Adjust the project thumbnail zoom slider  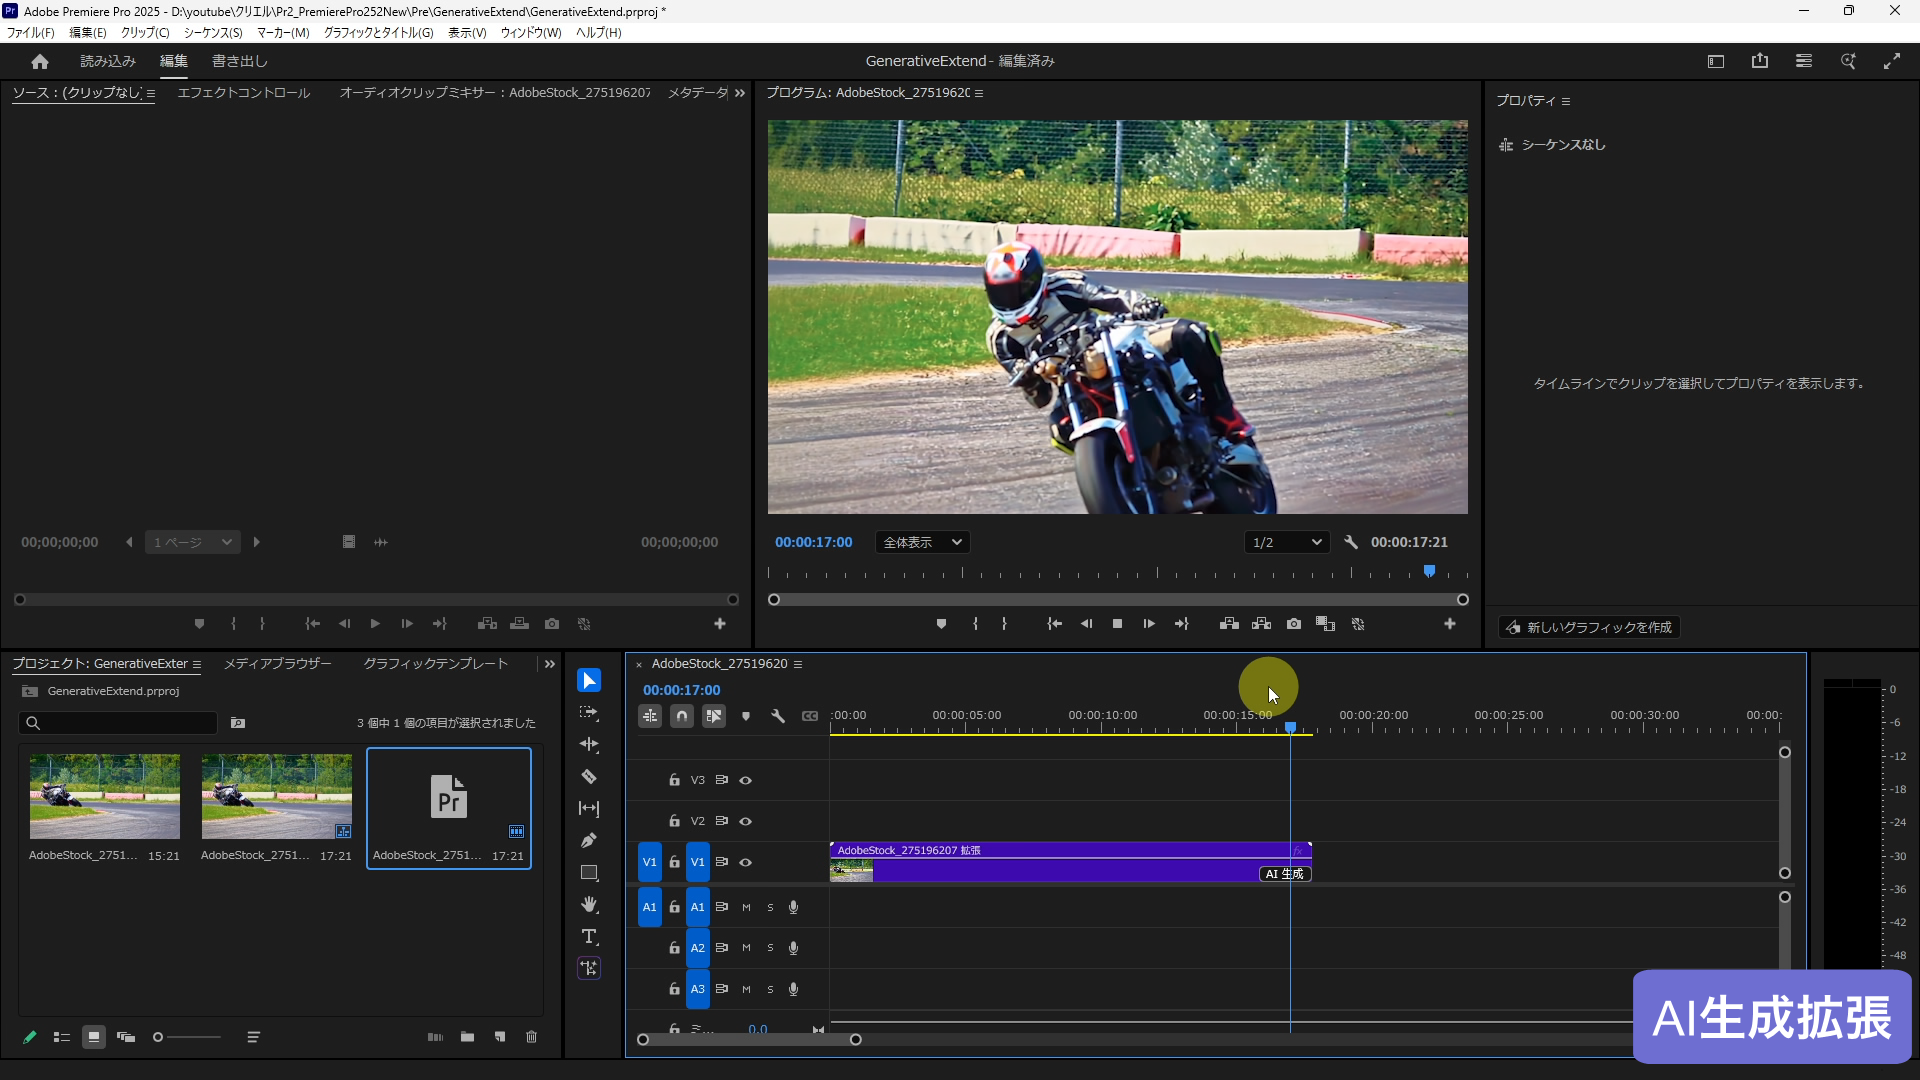pyautogui.click(x=158, y=1037)
